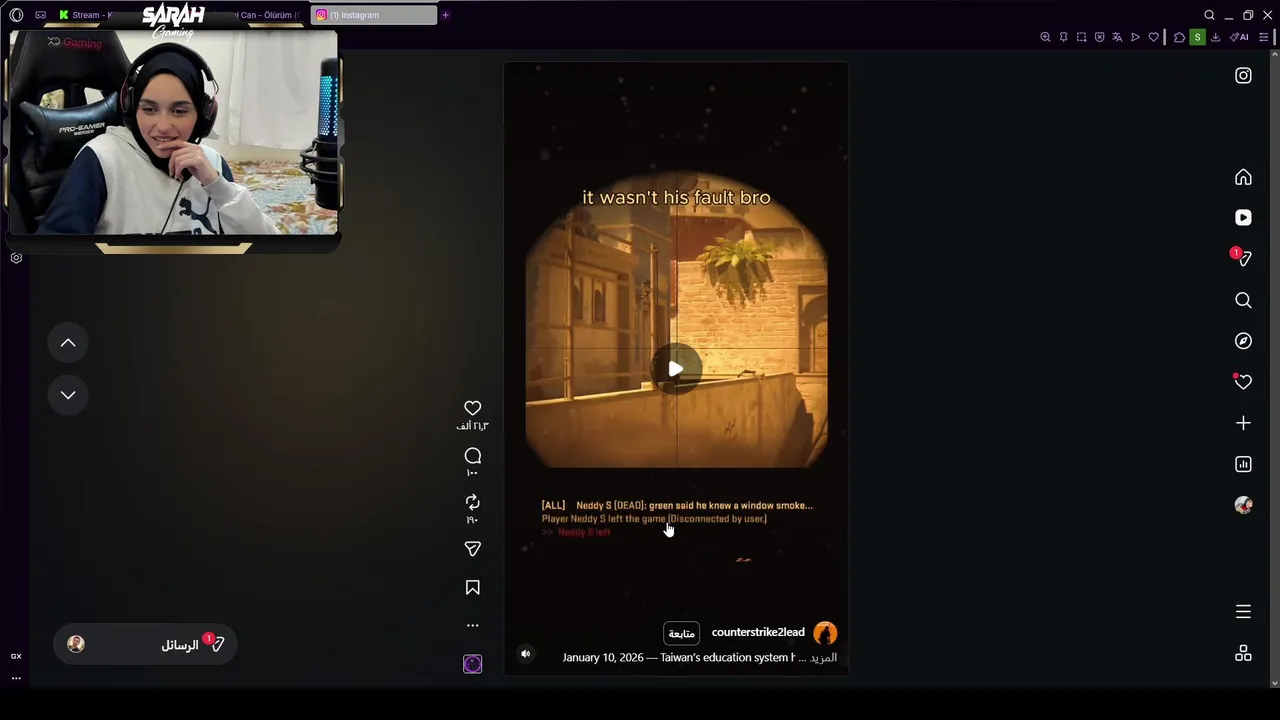Open Instagram direct messages in sidebar
Screen dimensions: 1280x720
coord(1242,258)
